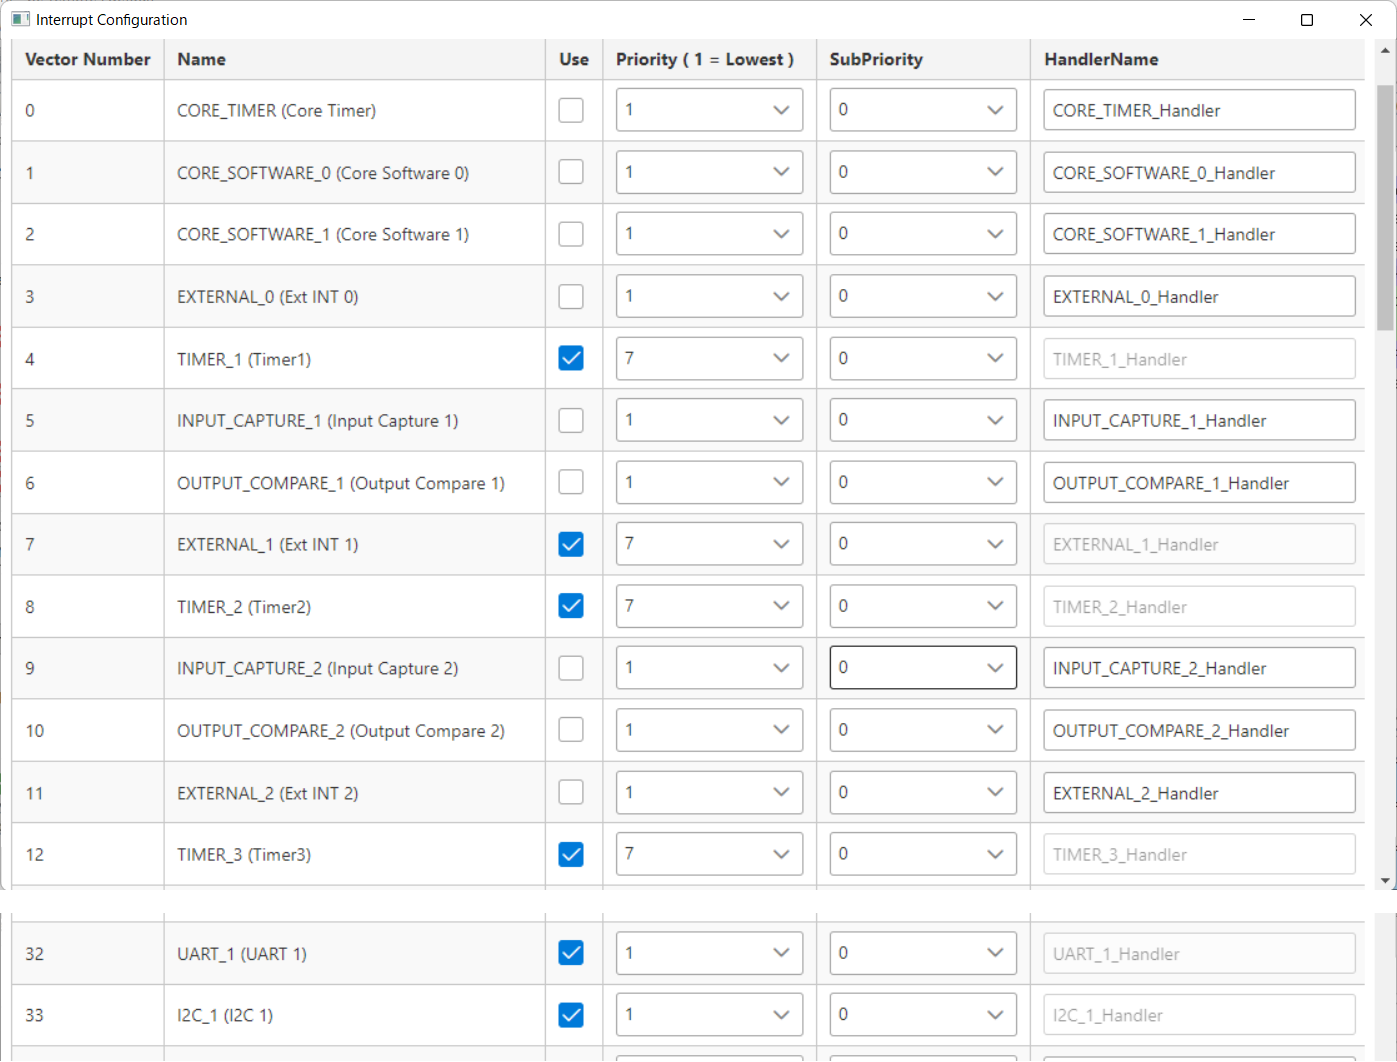Open Priority dropdown for CORE_SOFTWARE_0
Image resolution: width=1397 pixels, height=1062 pixels.
pos(709,172)
